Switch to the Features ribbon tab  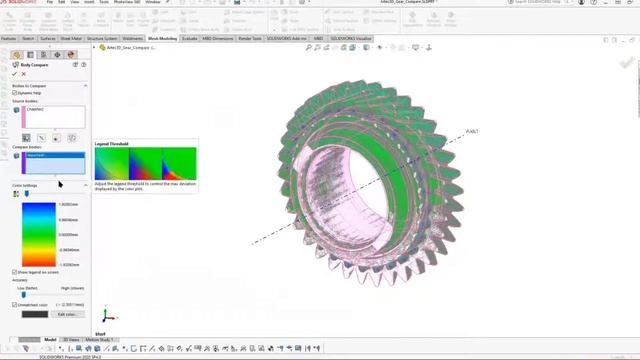coord(9,38)
